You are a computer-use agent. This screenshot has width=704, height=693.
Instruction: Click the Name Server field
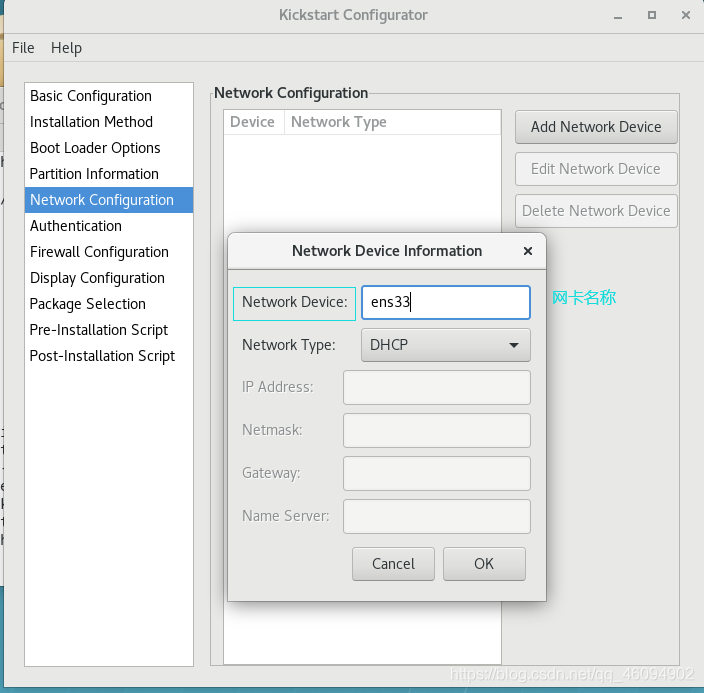[437, 516]
